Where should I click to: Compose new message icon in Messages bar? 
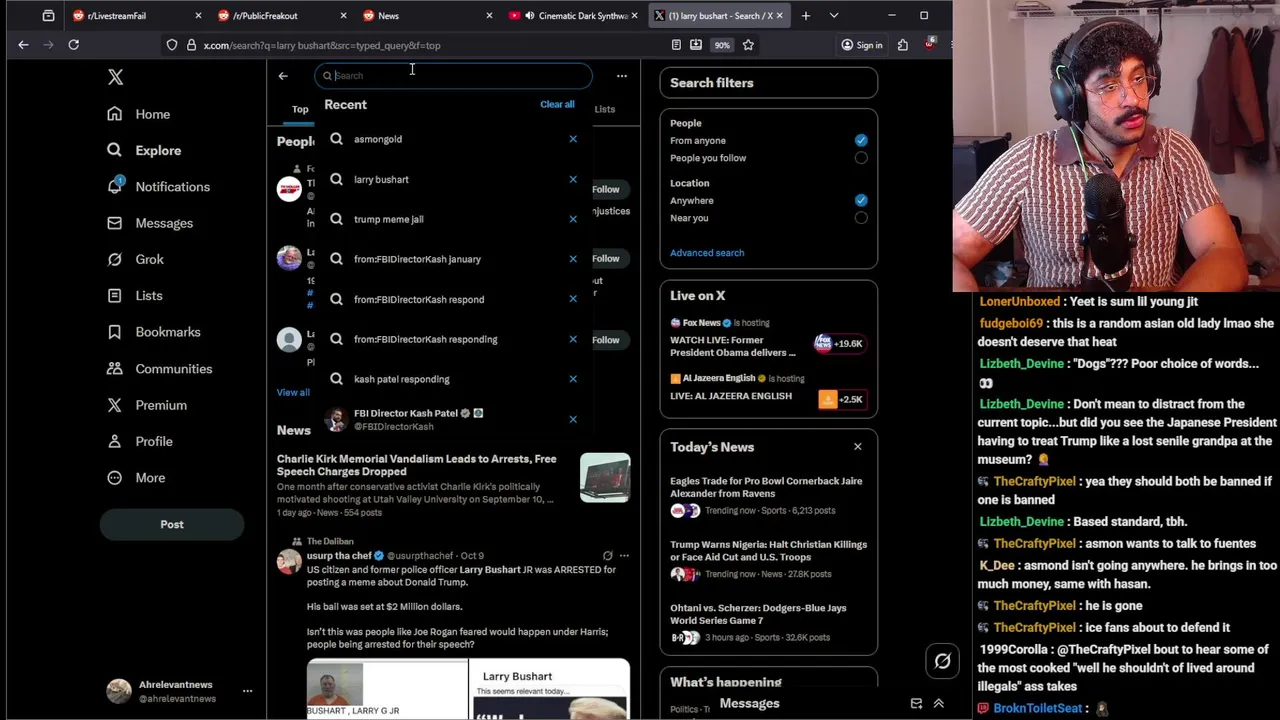(916, 704)
